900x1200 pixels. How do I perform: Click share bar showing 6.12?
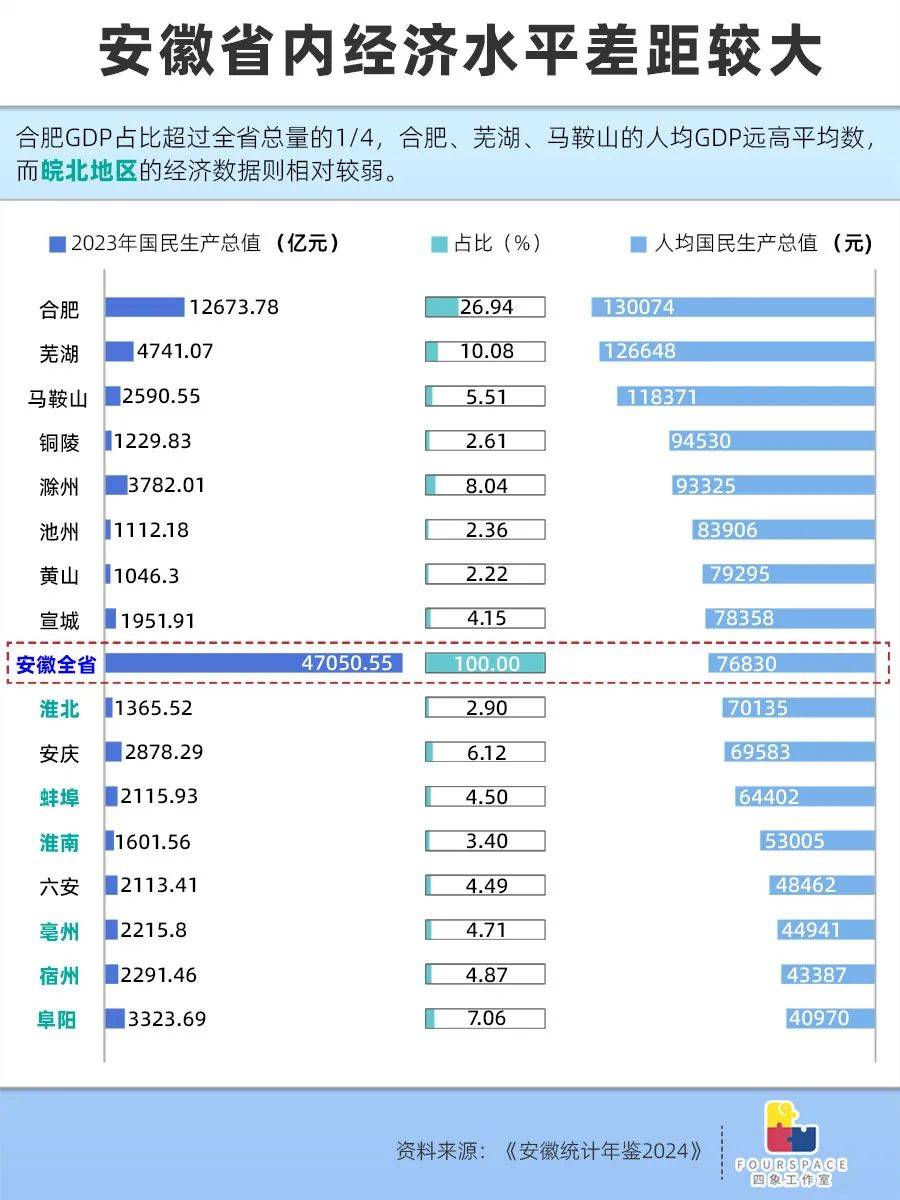pyautogui.click(x=485, y=752)
